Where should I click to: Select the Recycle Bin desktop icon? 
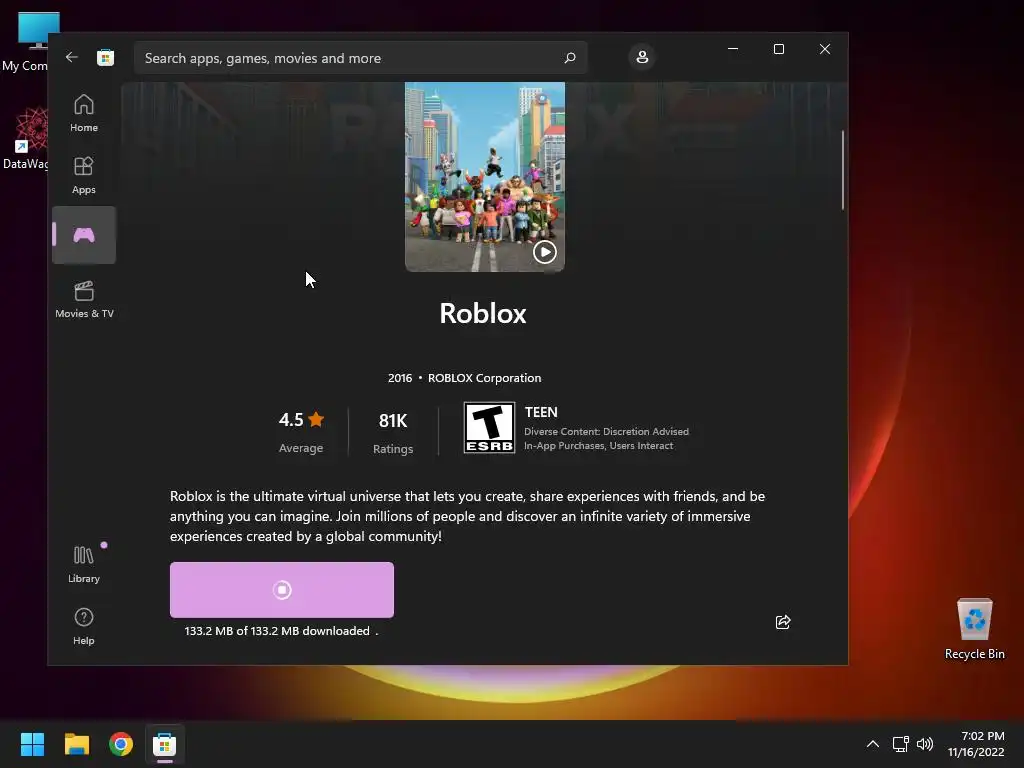click(974, 629)
